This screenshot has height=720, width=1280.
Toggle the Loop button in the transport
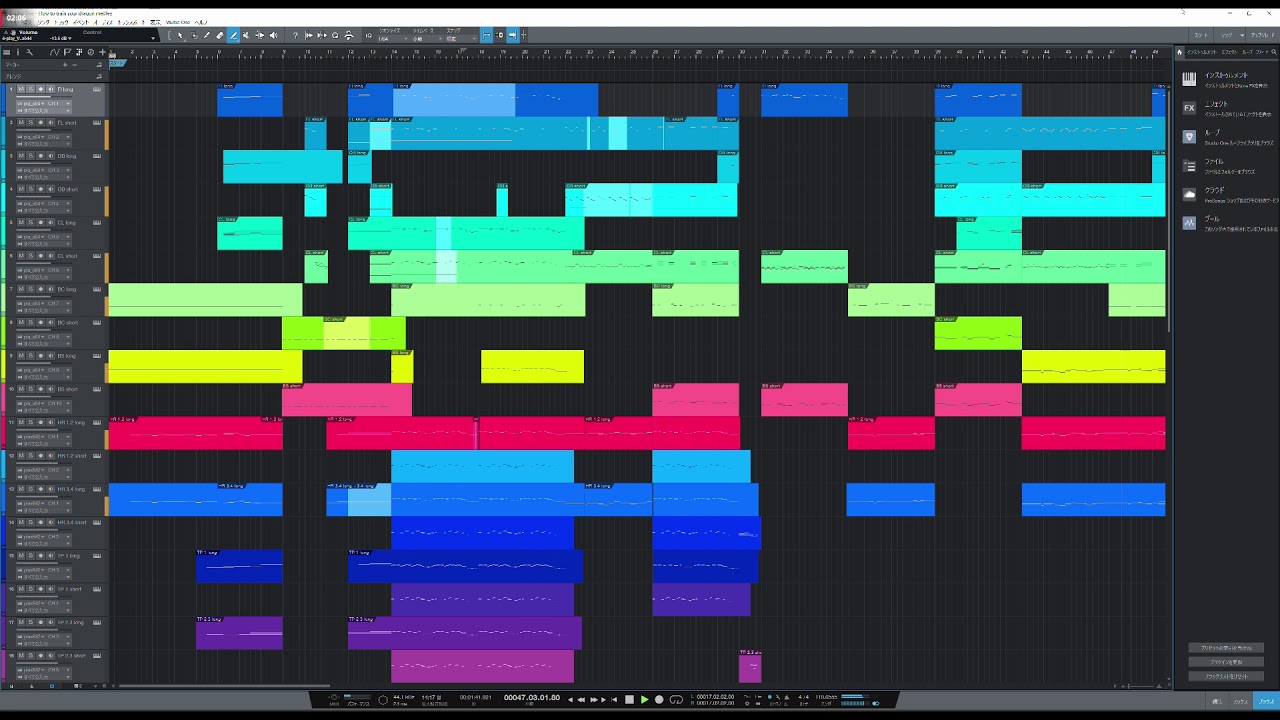[x=676, y=700]
